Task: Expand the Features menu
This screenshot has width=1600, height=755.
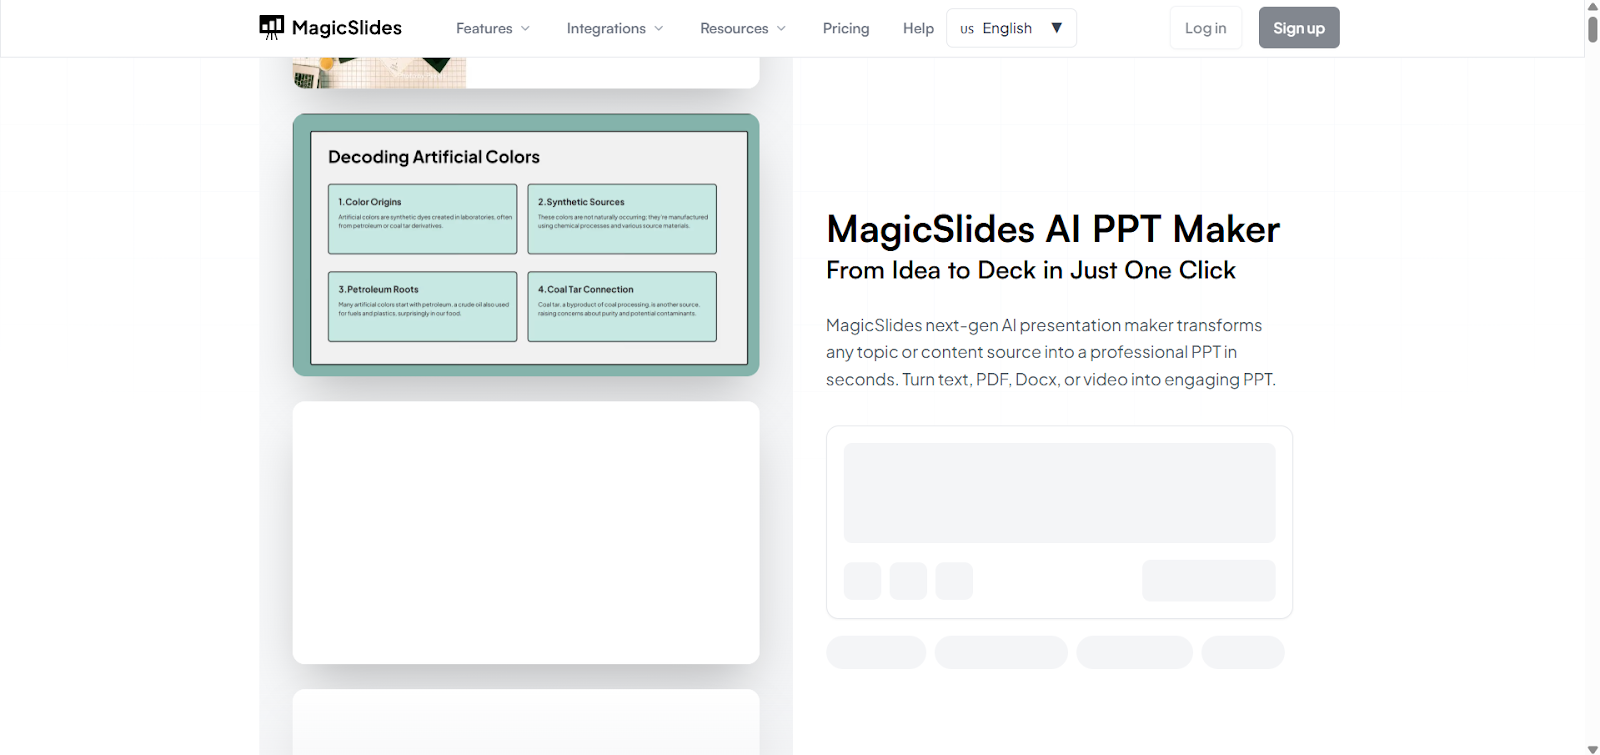Action: pos(493,28)
